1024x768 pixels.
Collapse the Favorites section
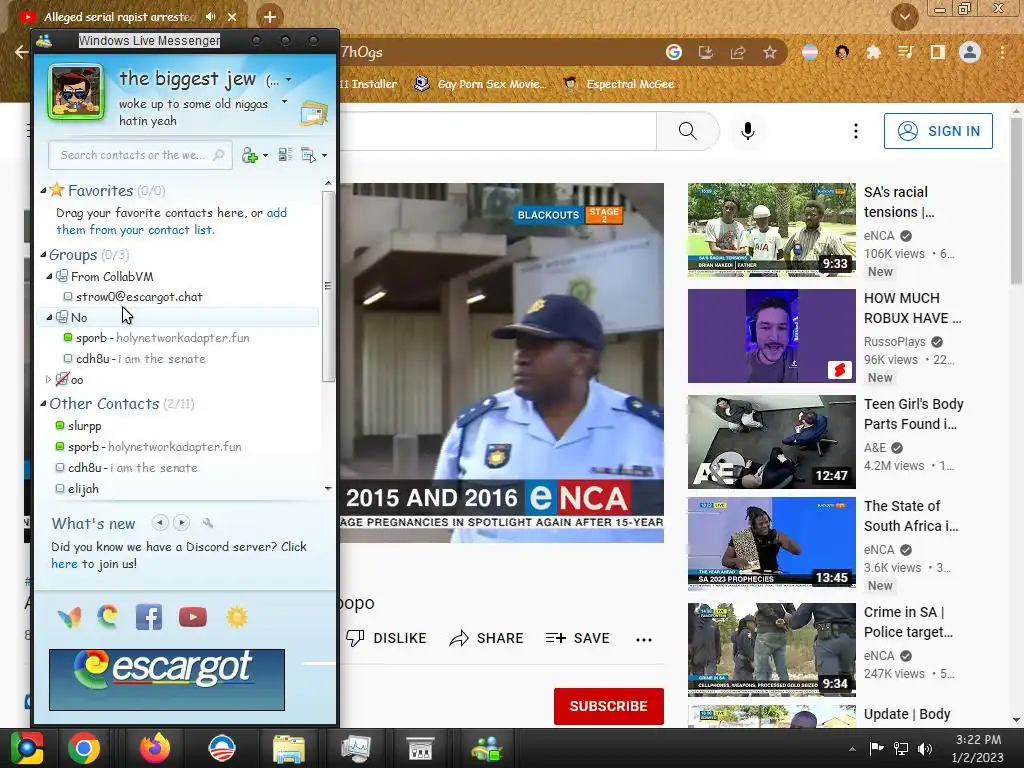coord(43,191)
